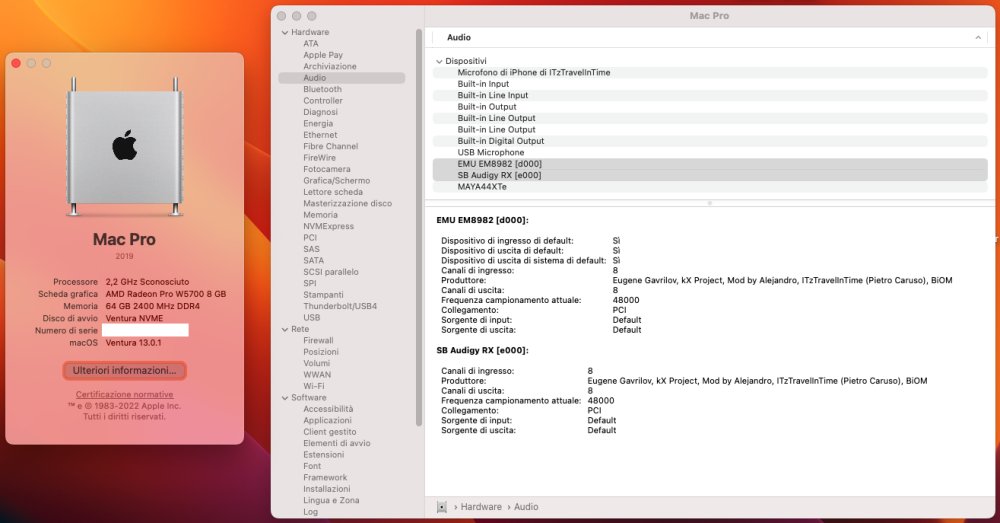1000x523 pixels.
Task: Select NVMExpress in the sidebar
Action: coord(328,227)
